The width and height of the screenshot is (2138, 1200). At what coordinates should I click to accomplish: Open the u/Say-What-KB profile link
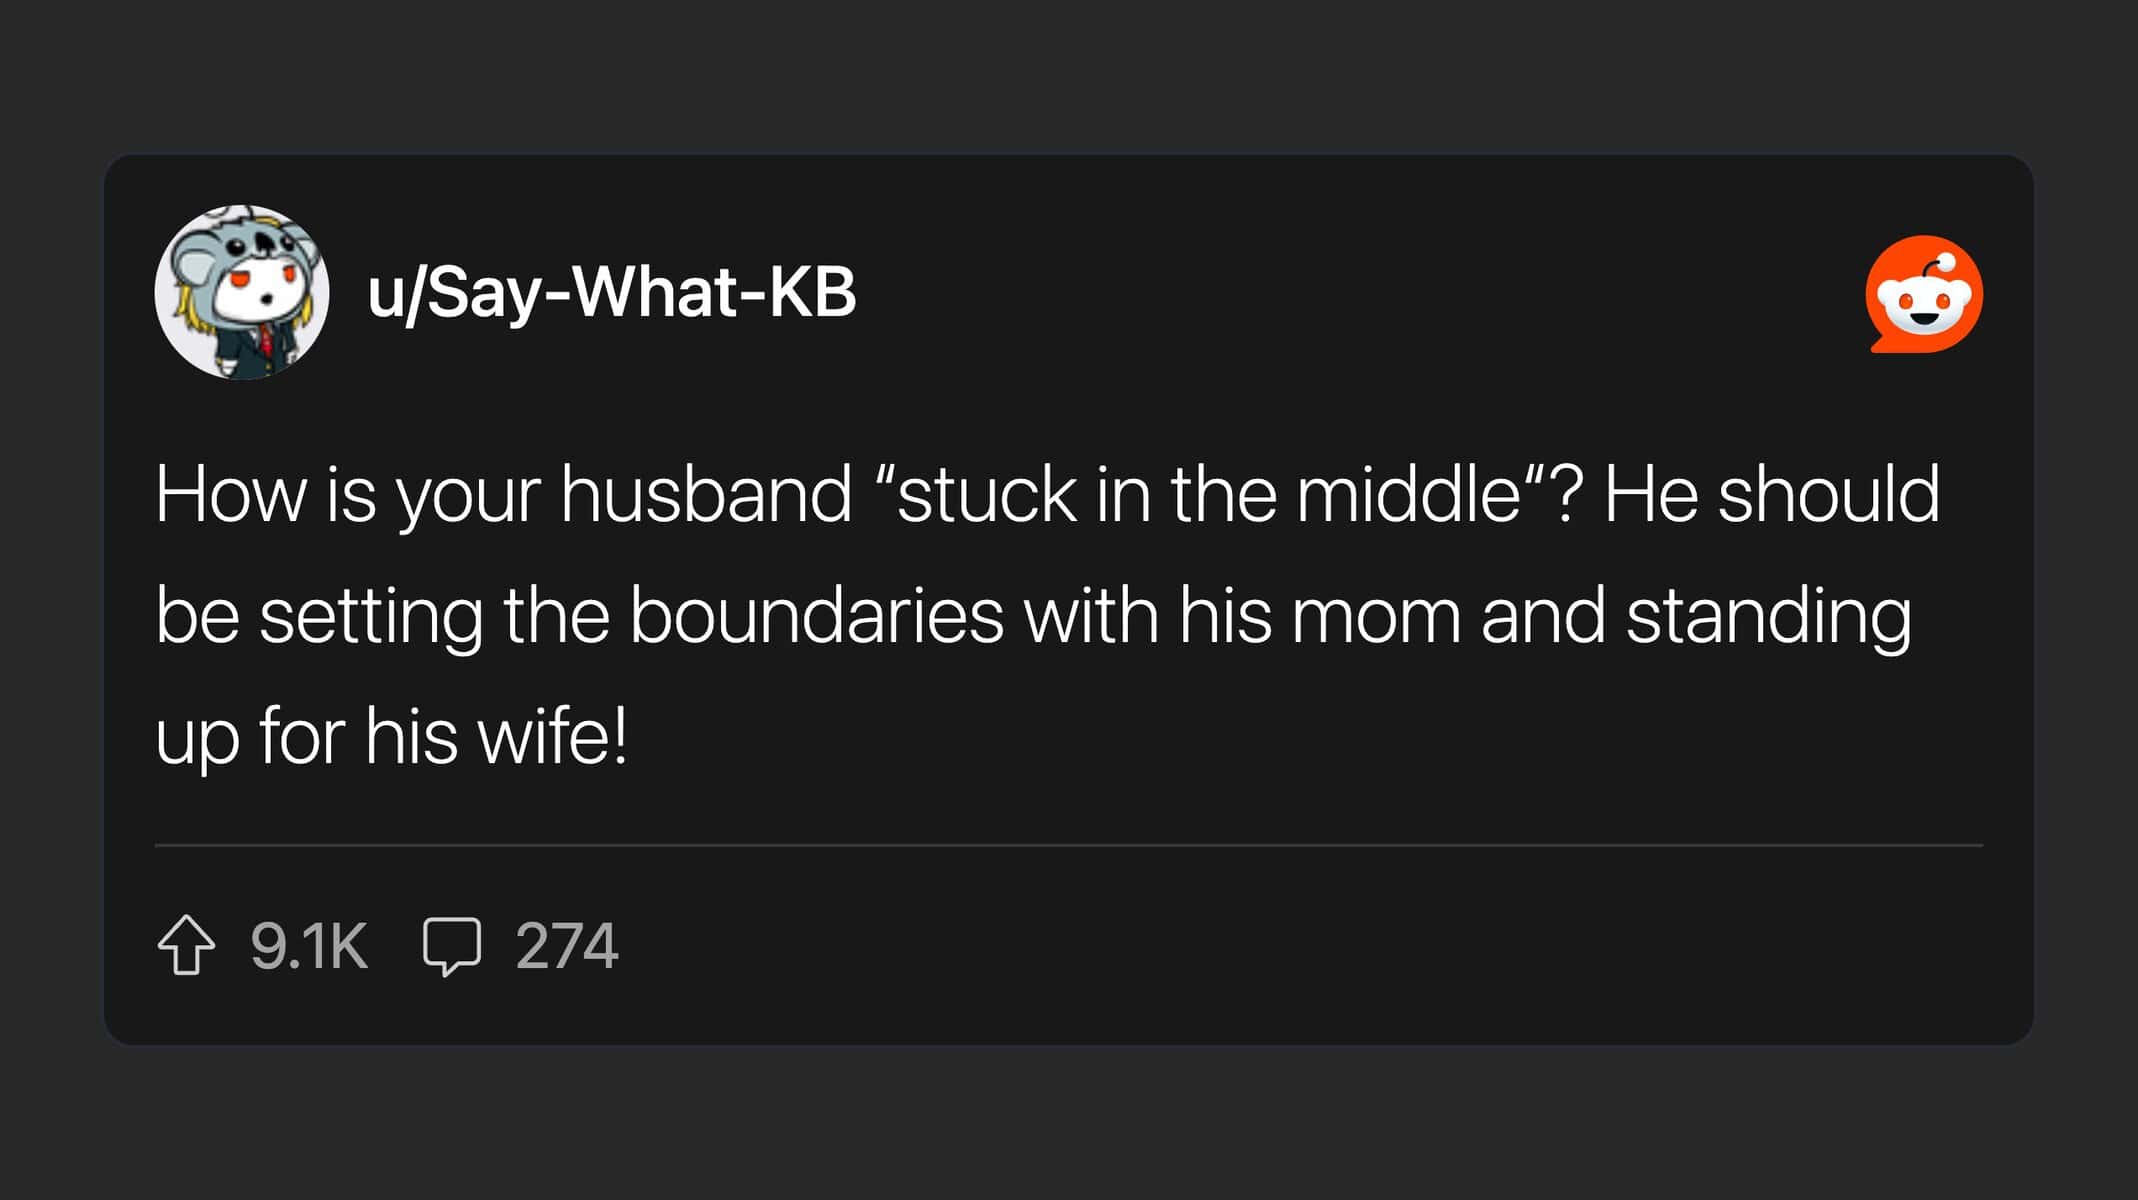pos(612,294)
